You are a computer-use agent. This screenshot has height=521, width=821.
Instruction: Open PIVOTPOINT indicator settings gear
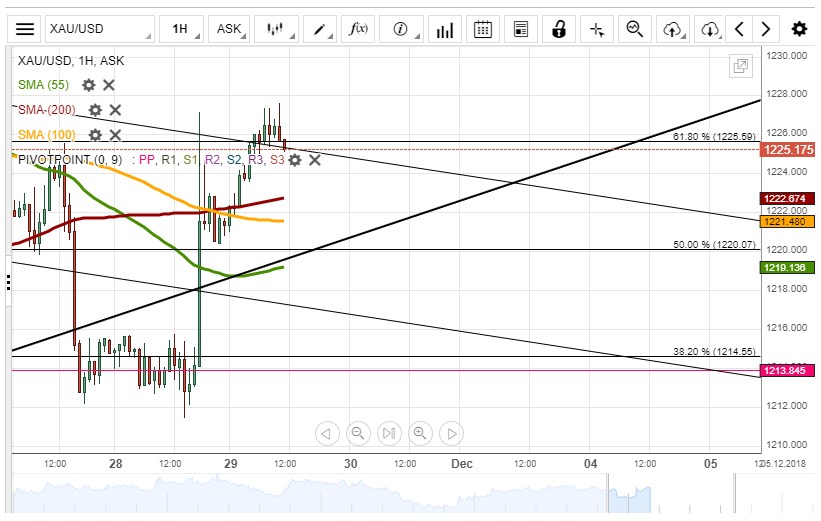(295, 160)
